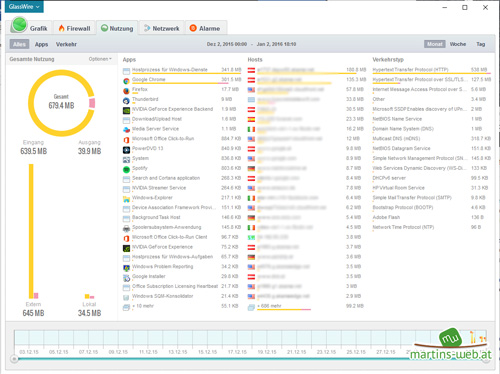This screenshot has height=374, width=500.
Task: Open the GlassWire menu dropdown
Action: pos(24,6)
